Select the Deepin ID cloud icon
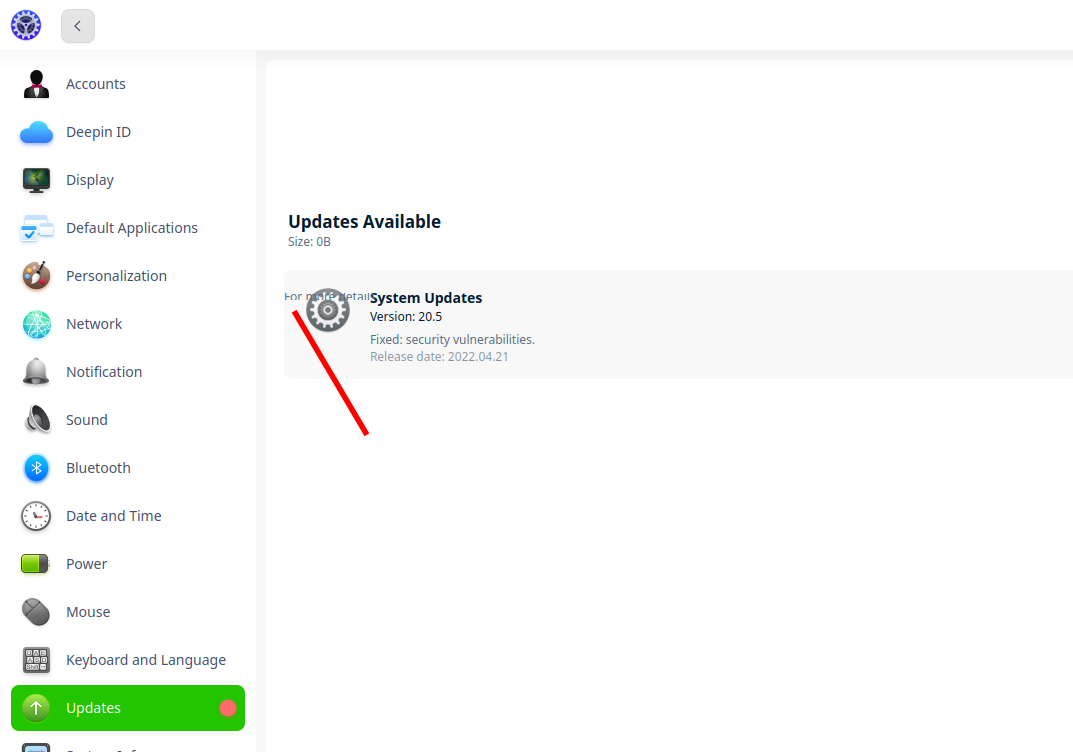Screen dimensions: 1073x752 click(x=36, y=131)
